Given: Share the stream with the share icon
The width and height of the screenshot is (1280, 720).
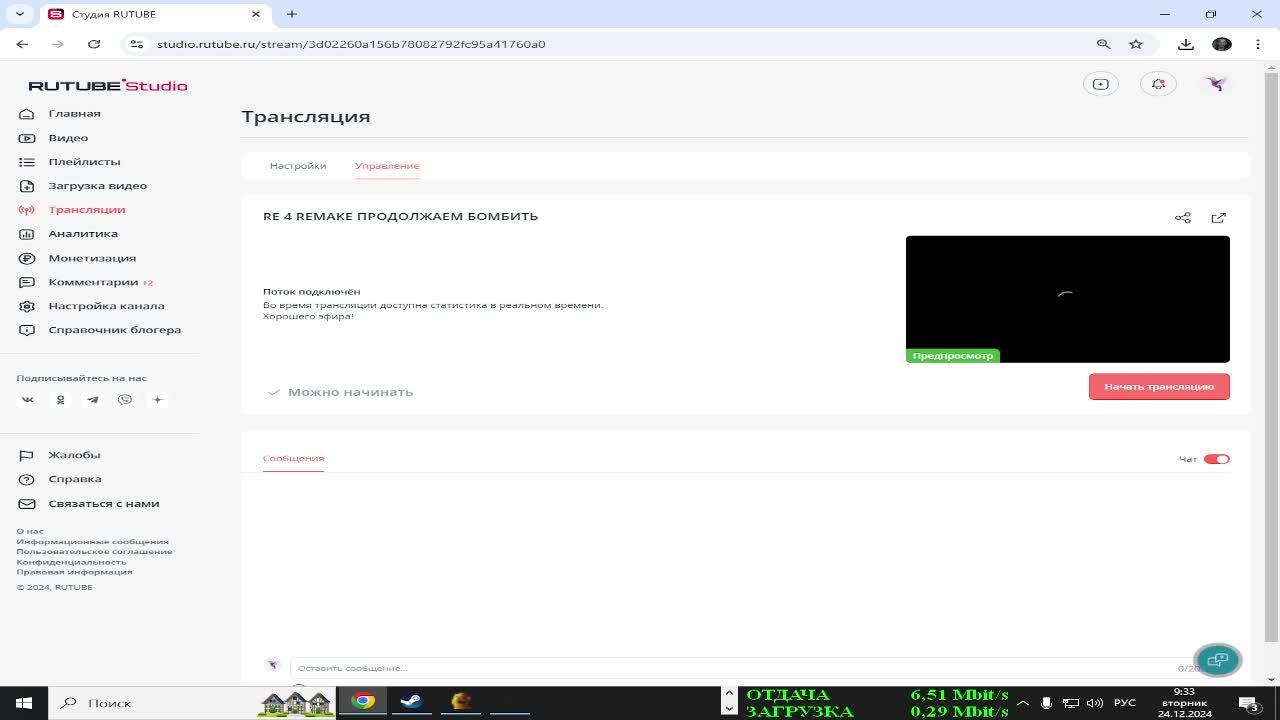Looking at the screenshot, I should click(x=1183, y=218).
